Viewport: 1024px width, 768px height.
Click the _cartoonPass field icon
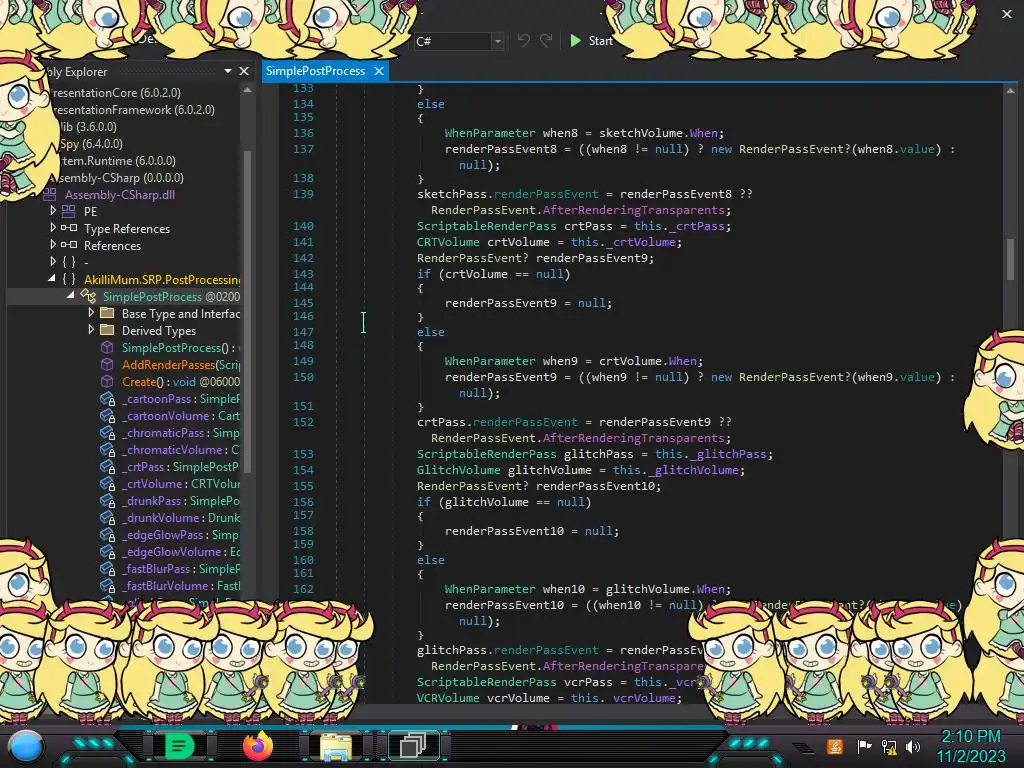pyautogui.click(x=108, y=399)
